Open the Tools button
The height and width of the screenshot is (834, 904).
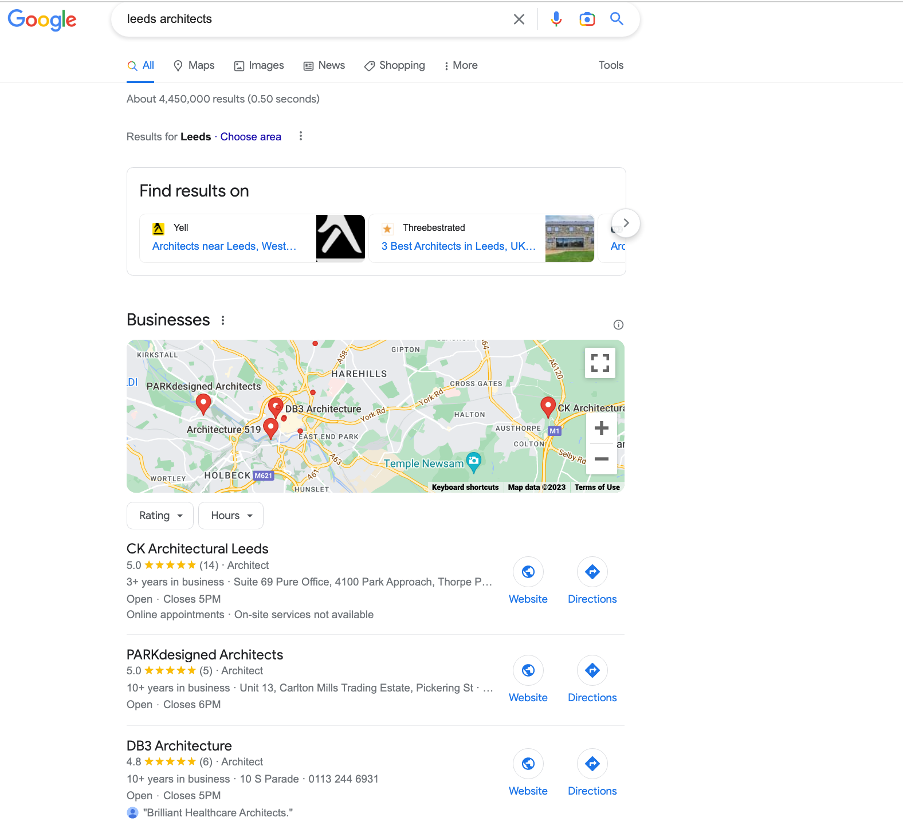point(611,66)
